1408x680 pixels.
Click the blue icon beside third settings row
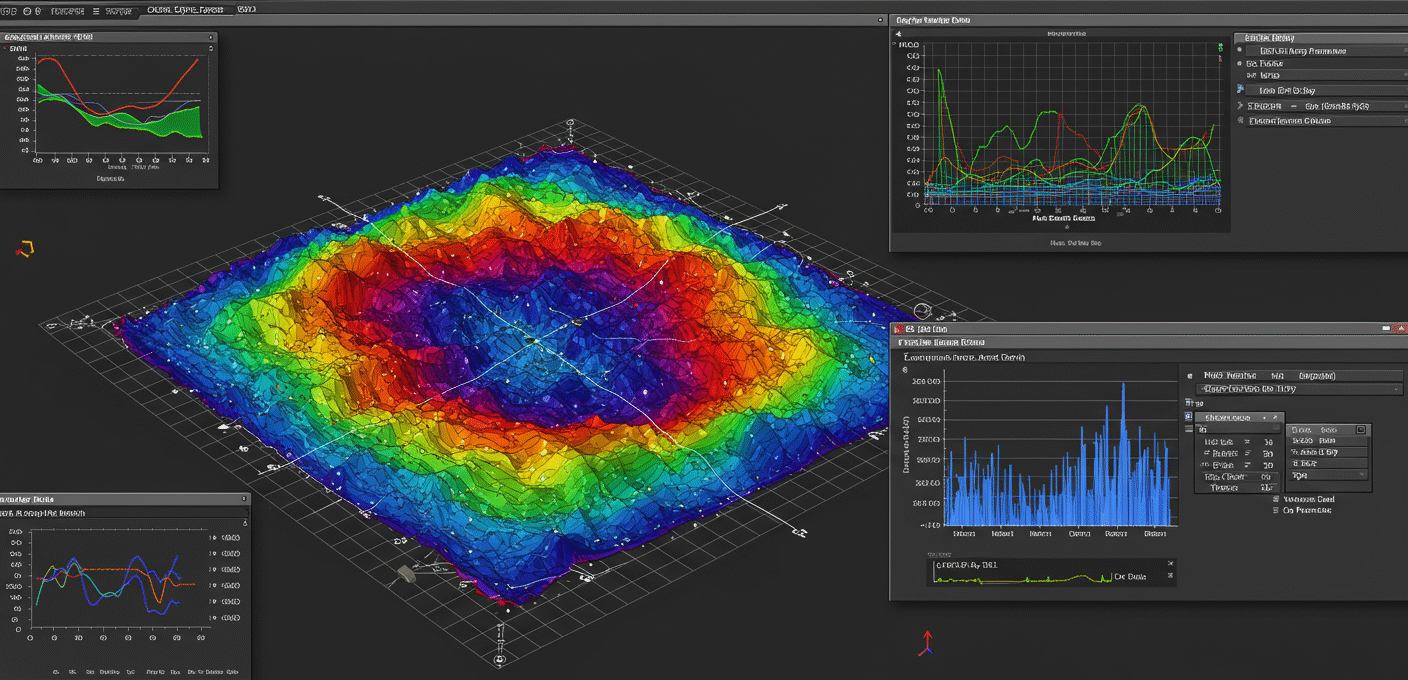pyautogui.click(x=1240, y=90)
